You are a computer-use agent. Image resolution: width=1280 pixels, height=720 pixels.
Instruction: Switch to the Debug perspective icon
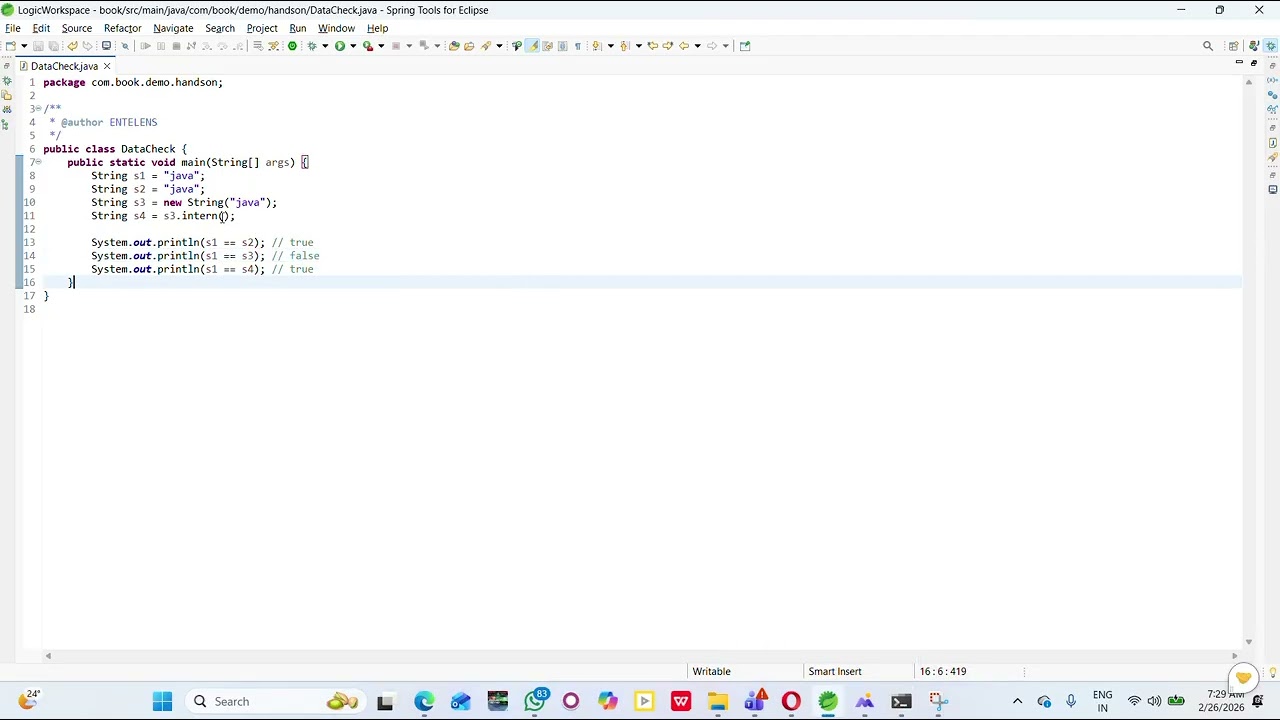1270,46
